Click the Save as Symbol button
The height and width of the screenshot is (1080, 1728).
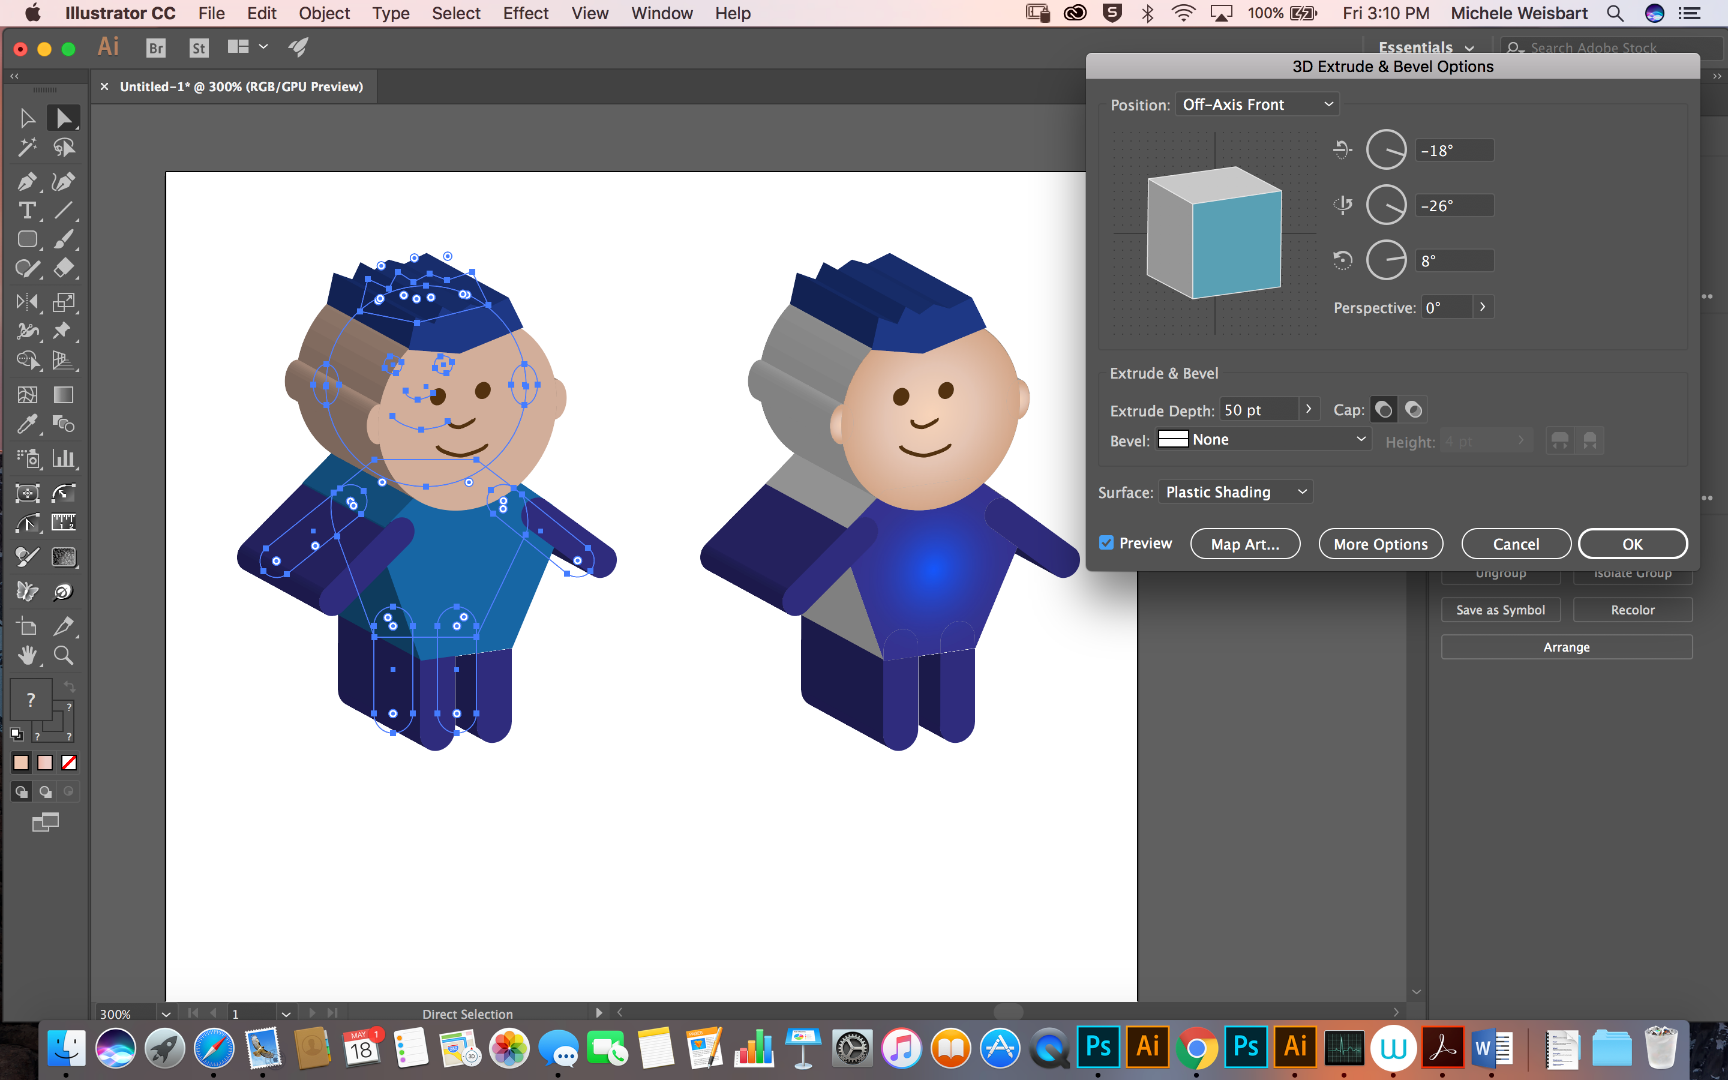pyautogui.click(x=1501, y=610)
